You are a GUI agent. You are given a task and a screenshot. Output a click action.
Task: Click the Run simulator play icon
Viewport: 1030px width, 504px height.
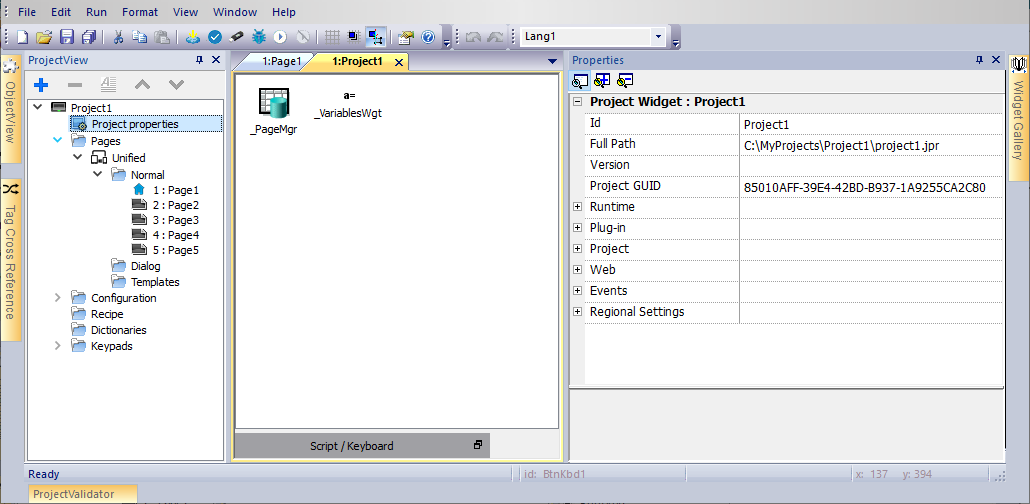pyautogui.click(x=280, y=37)
